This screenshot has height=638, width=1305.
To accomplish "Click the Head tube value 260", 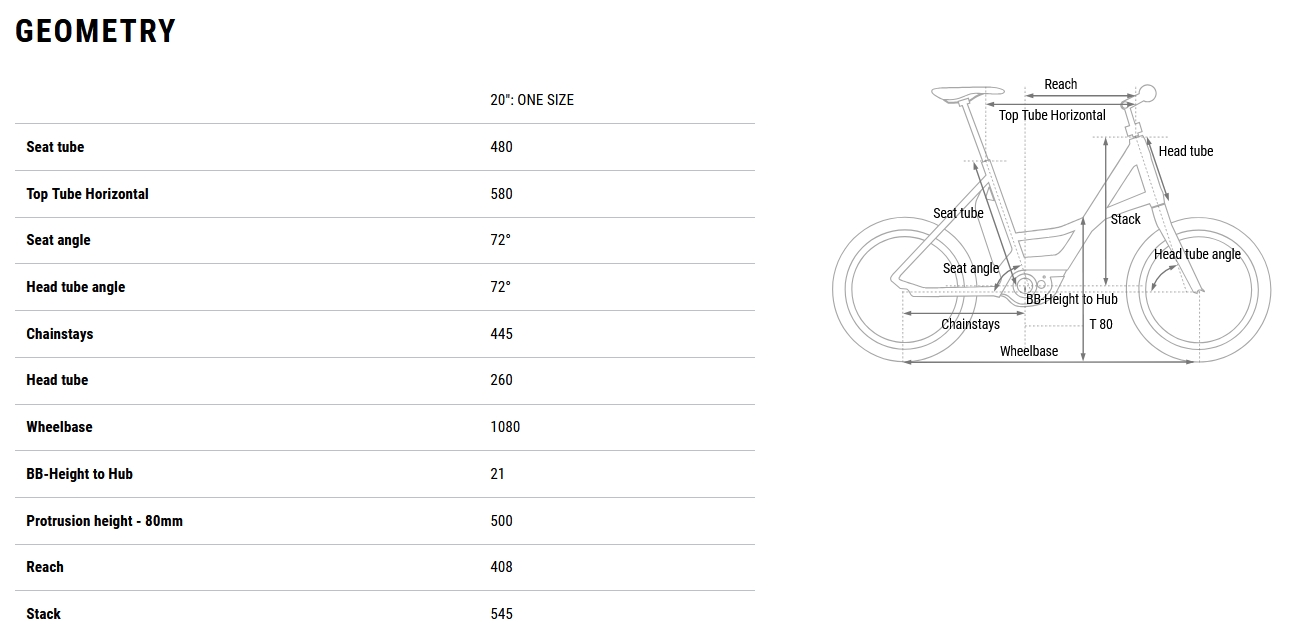I will [x=501, y=380].
